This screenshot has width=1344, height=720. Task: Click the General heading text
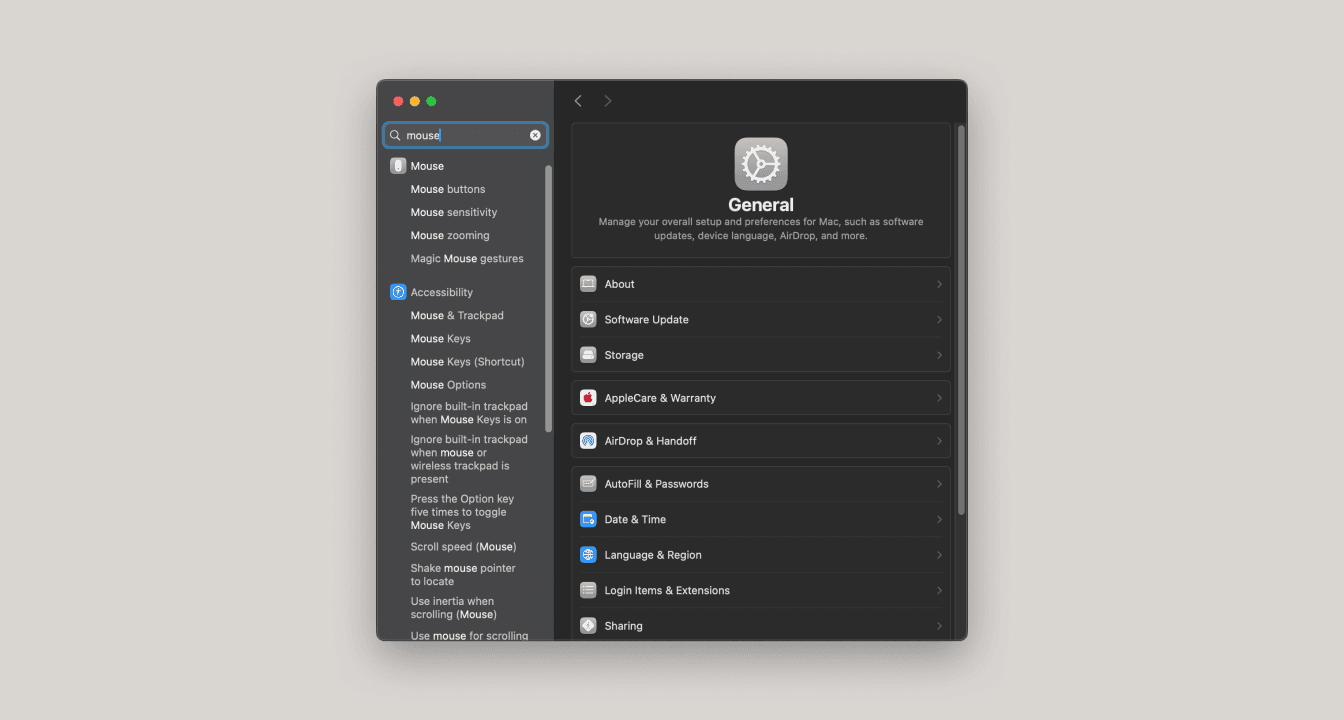point(761,205)
